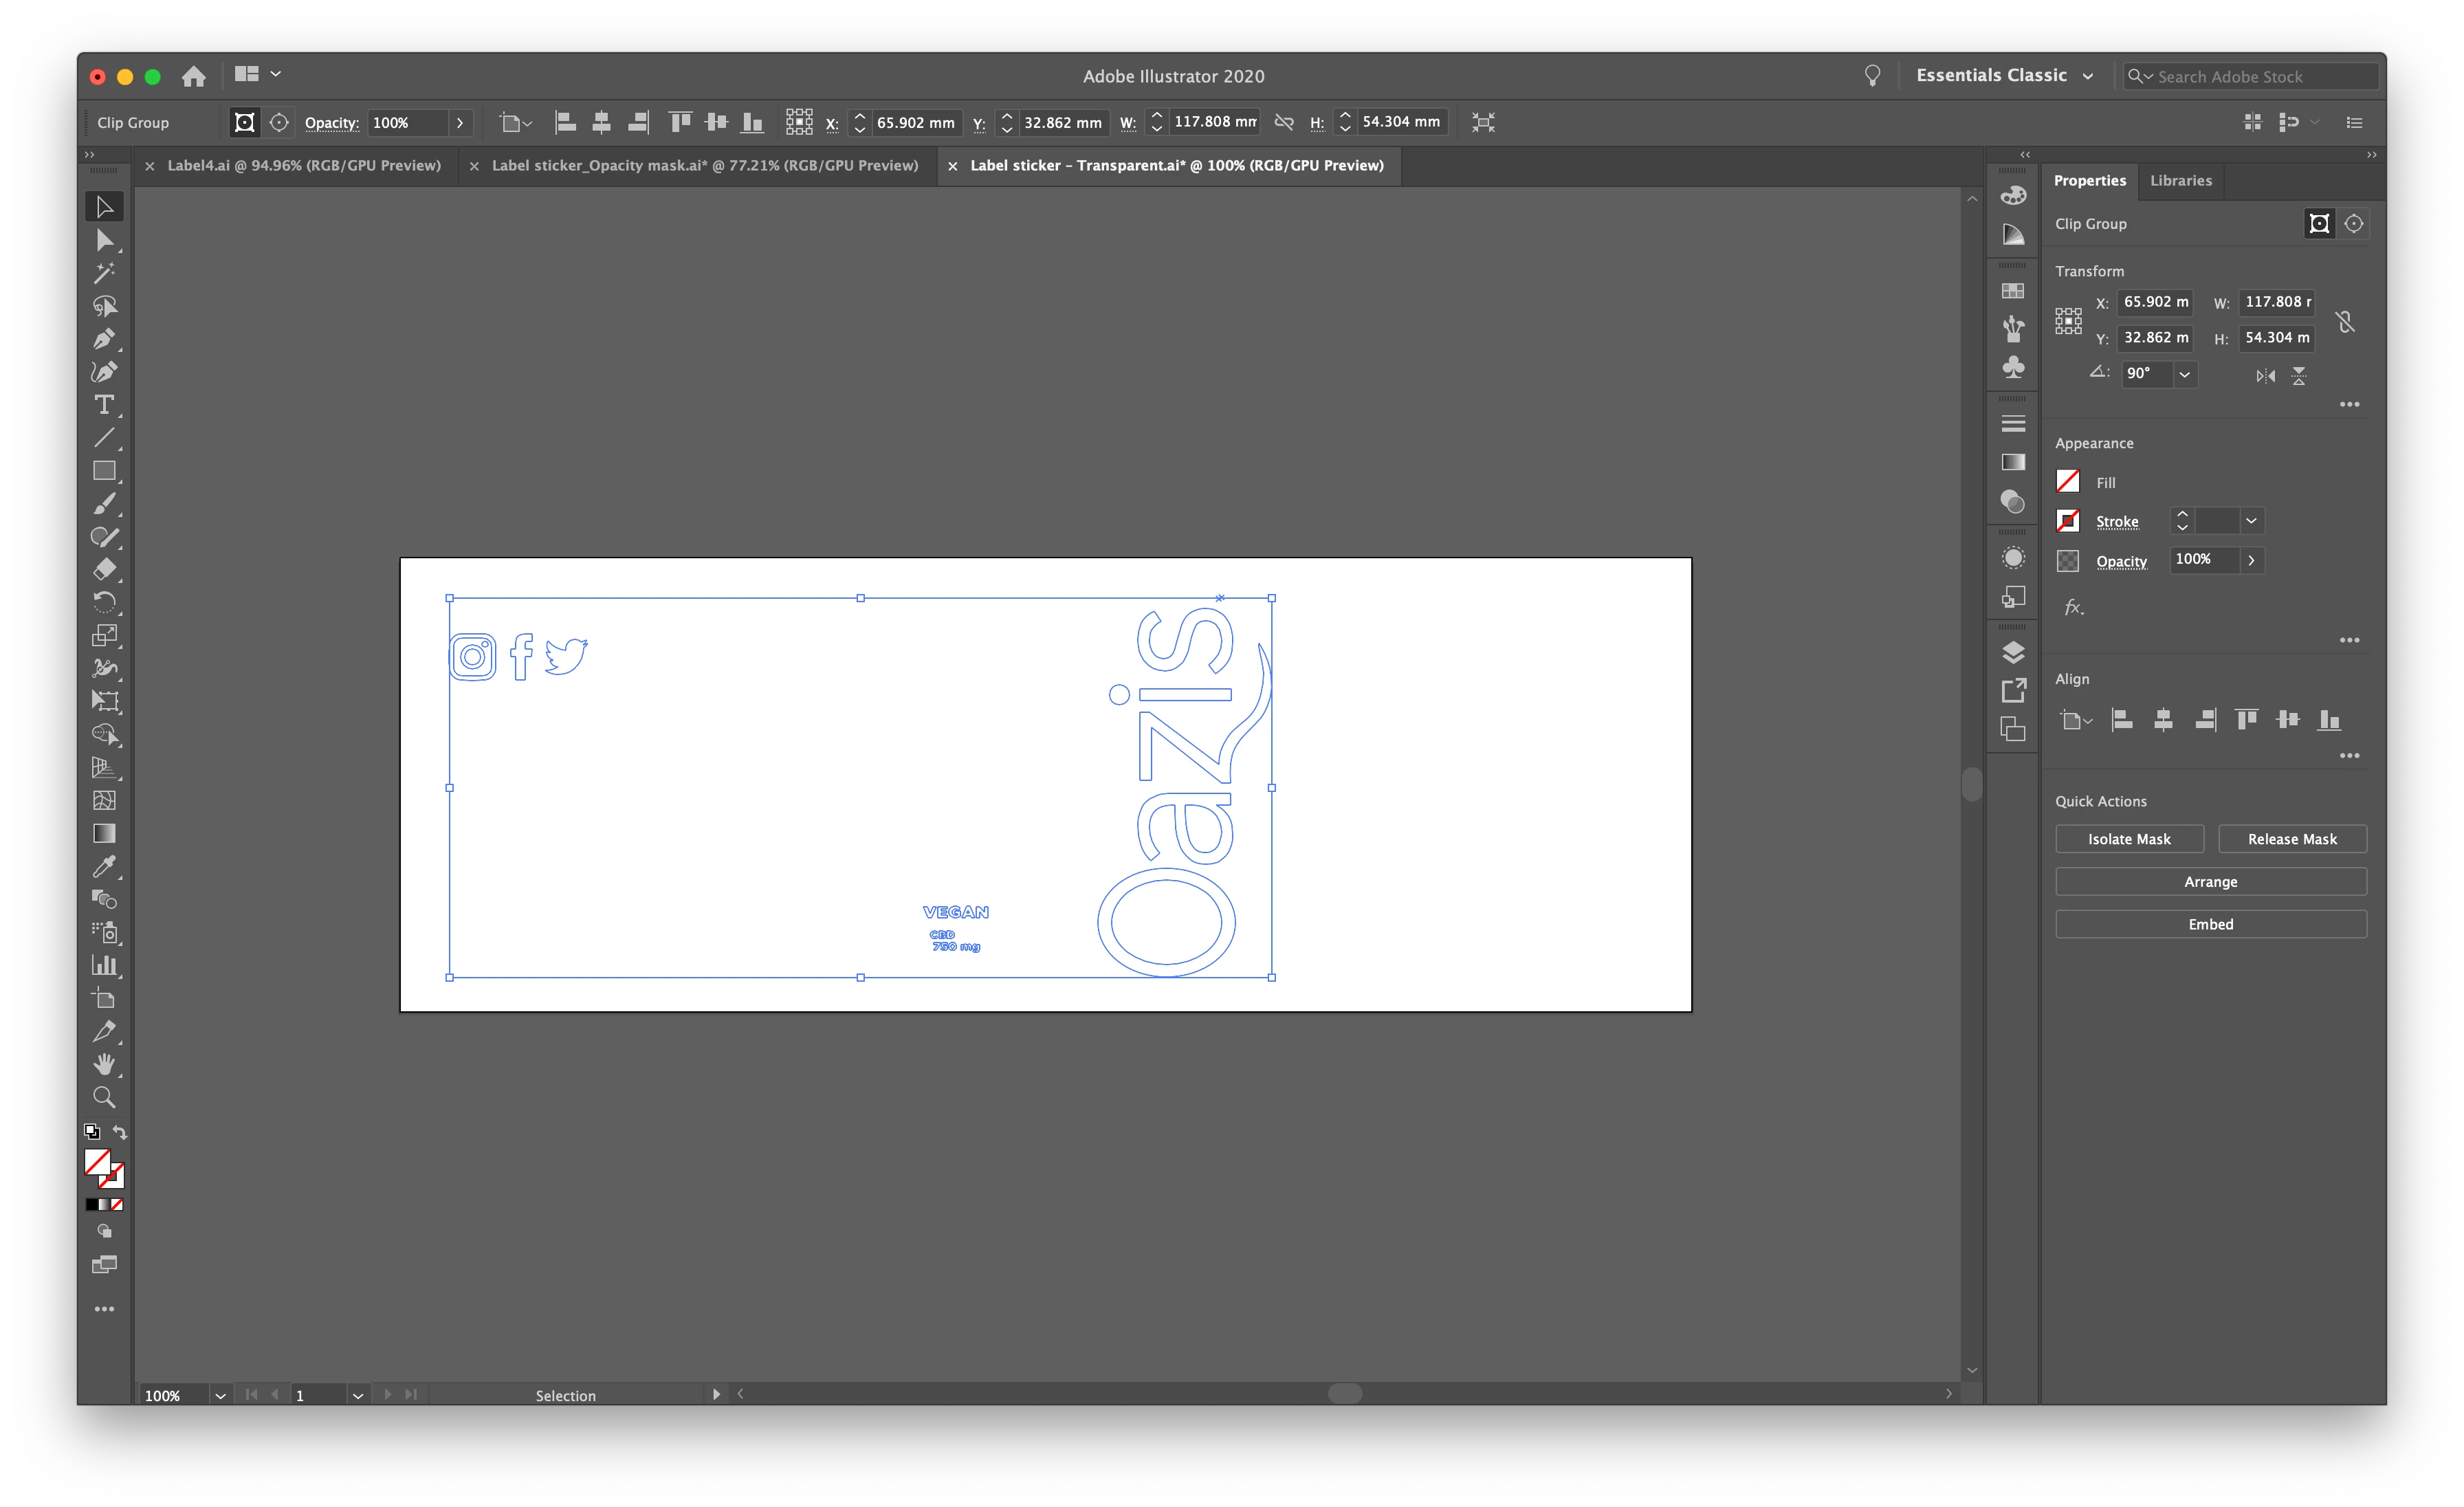The width and height of the screenshot is (2464, 1507).
Task: Select the Eyedropper tool
Action: 104,866
